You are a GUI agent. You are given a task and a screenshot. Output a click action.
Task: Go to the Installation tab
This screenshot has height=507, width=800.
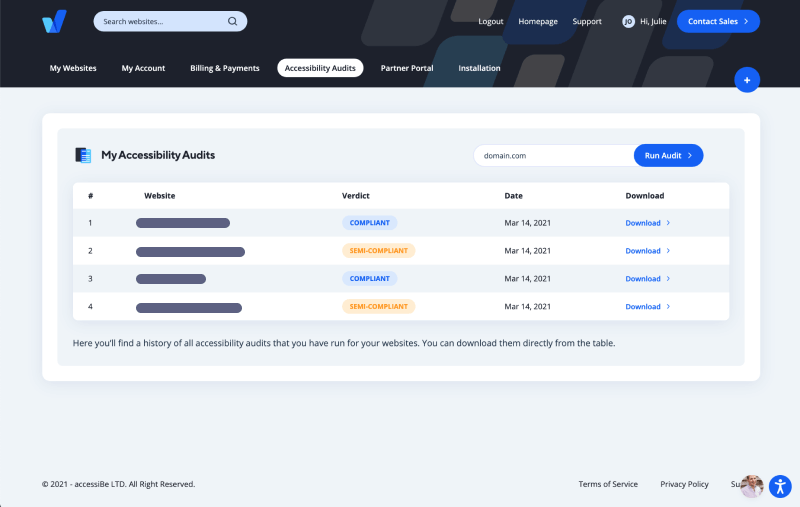point(479,68)
